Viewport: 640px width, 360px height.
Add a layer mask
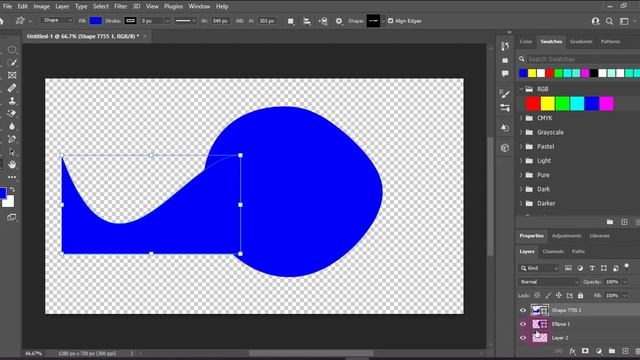coord(585,351)
